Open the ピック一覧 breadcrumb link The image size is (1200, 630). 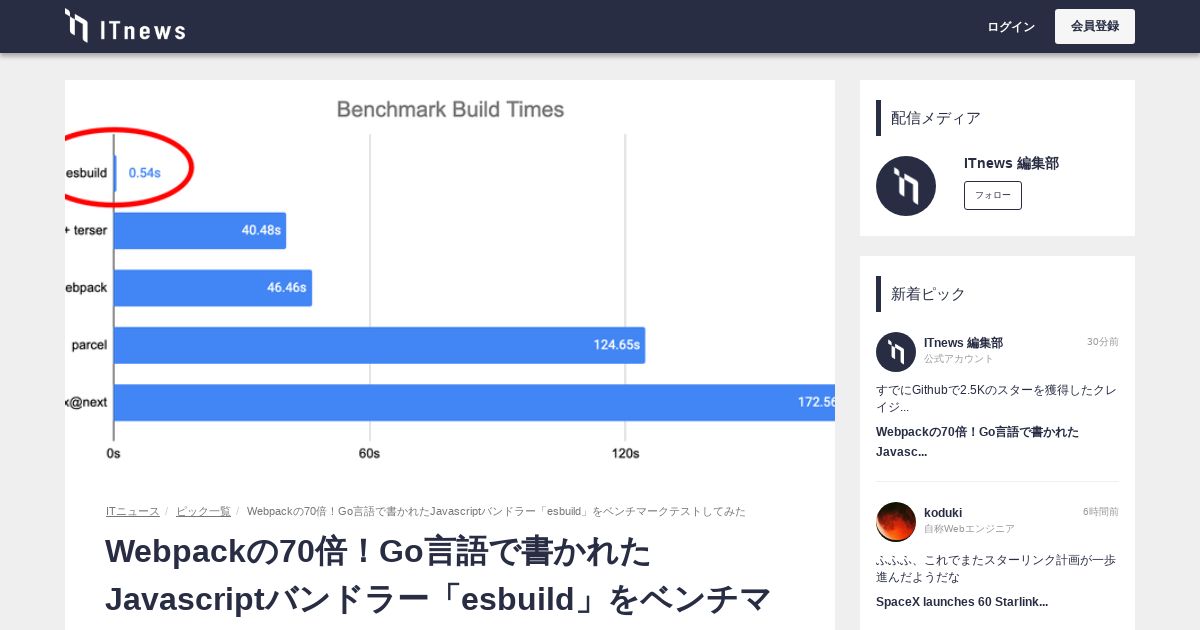pos(203,511)
